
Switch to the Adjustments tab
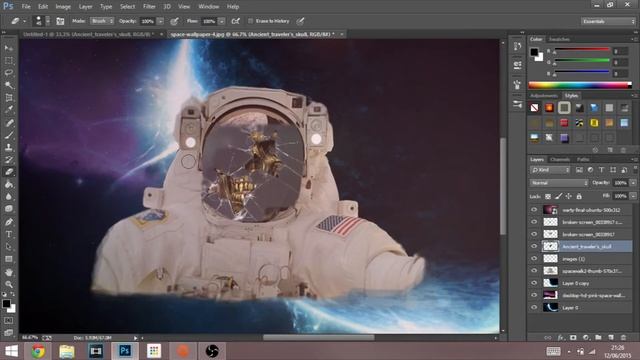tap(544, 96)
